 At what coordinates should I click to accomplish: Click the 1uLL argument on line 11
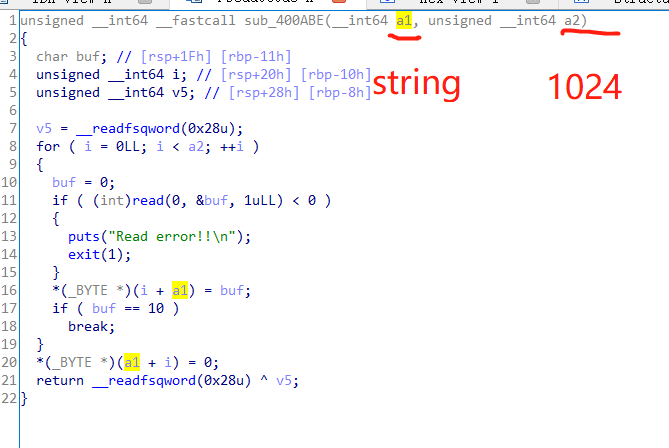(260, 201)
